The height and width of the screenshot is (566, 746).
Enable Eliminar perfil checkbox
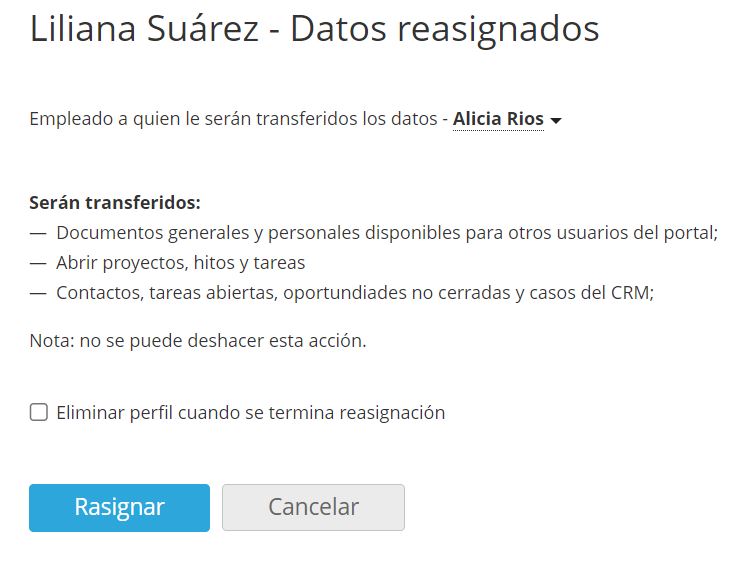point(39,412)
